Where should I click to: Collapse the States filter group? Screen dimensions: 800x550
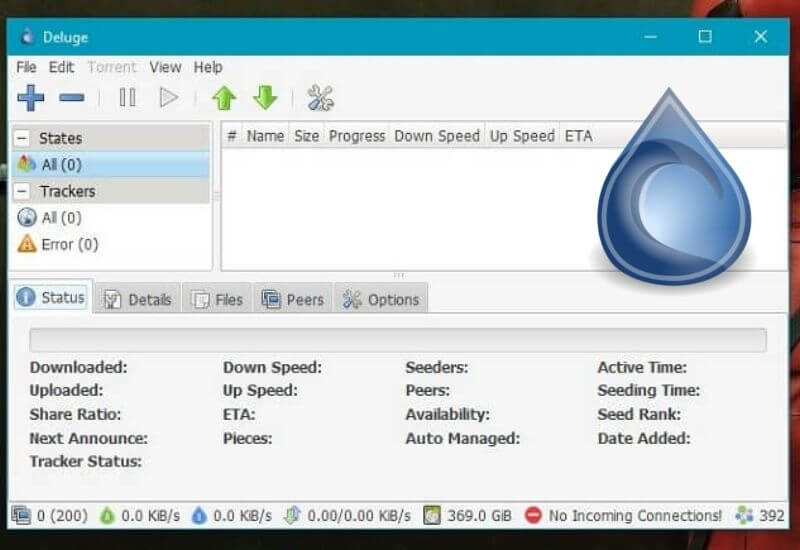pos(22,138)
